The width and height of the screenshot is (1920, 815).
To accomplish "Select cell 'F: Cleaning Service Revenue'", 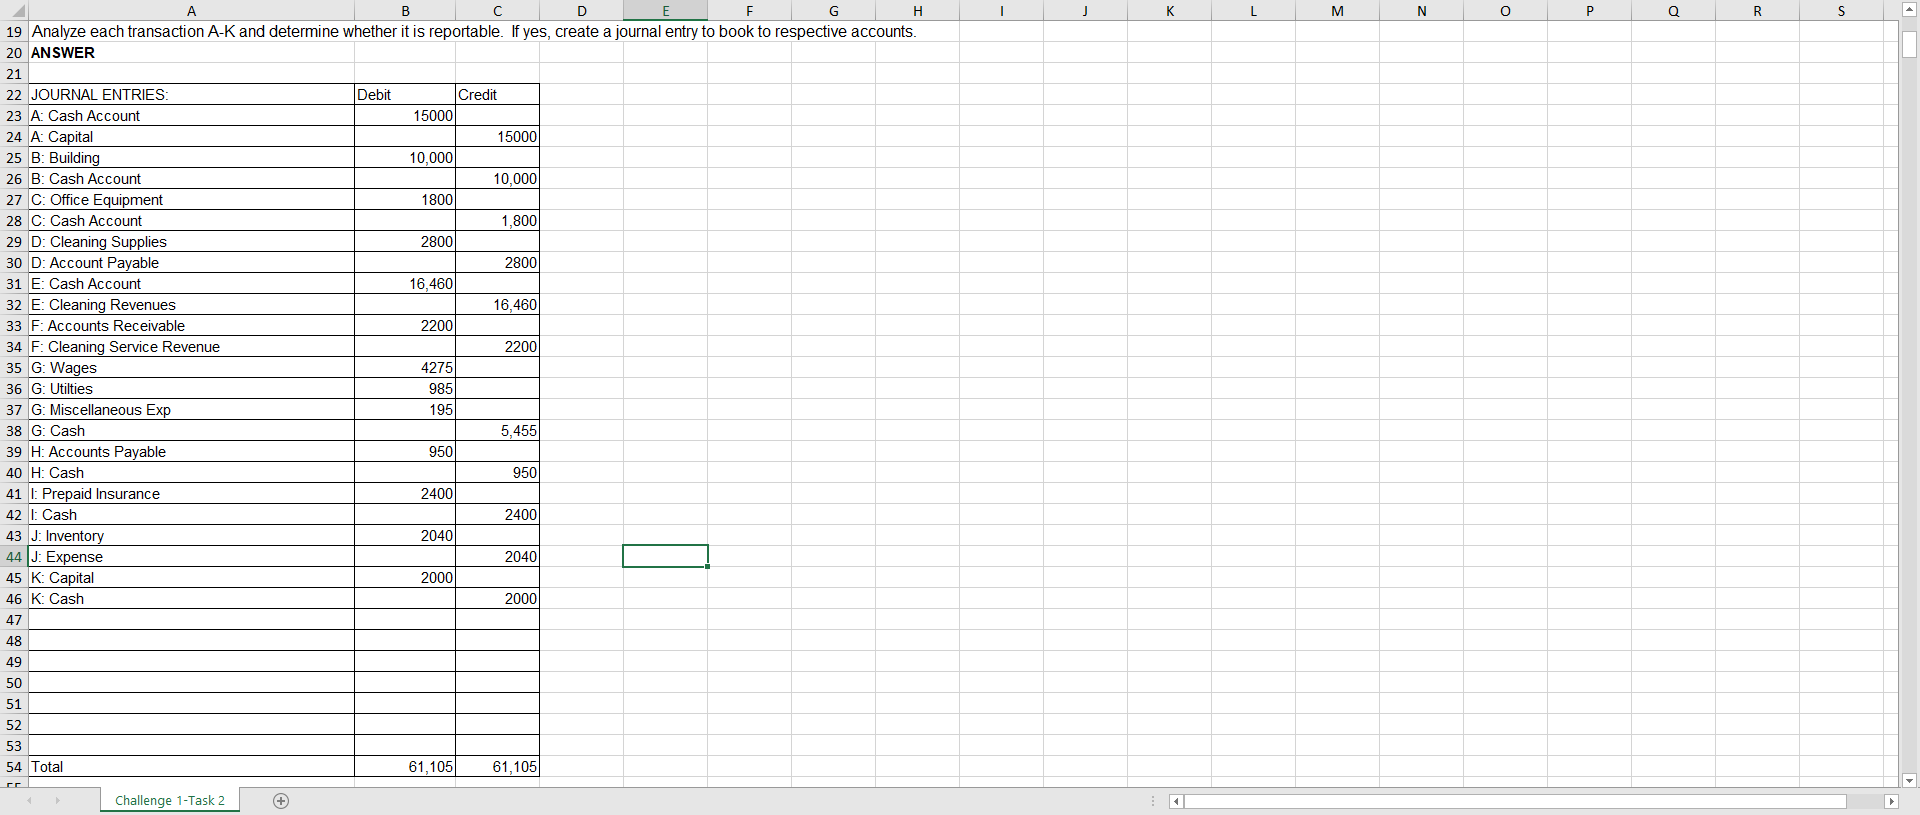I will point(191,346).
